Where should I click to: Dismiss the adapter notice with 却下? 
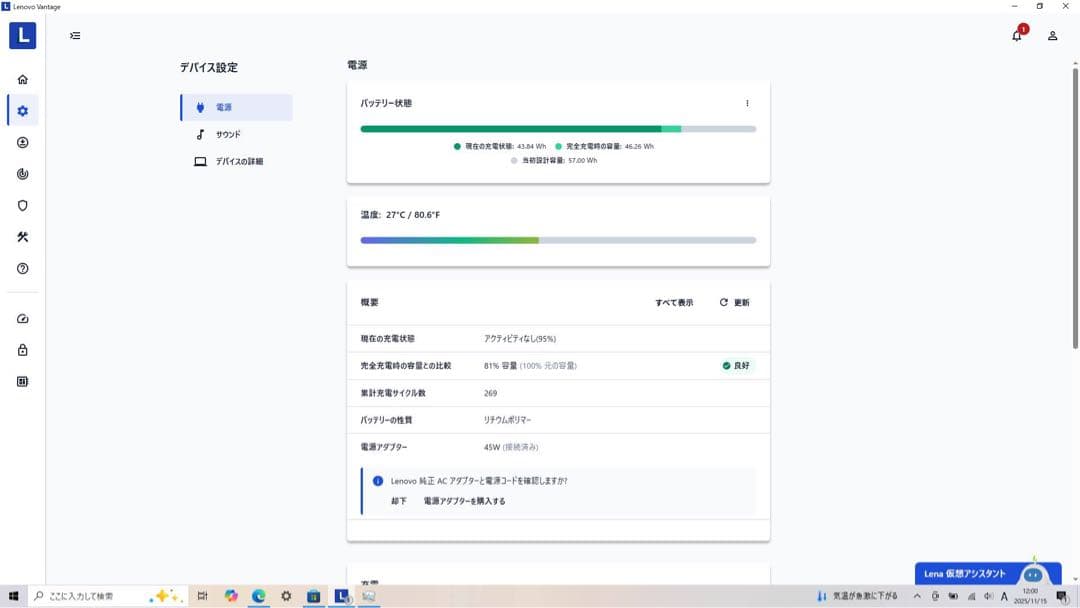[399, 501]
